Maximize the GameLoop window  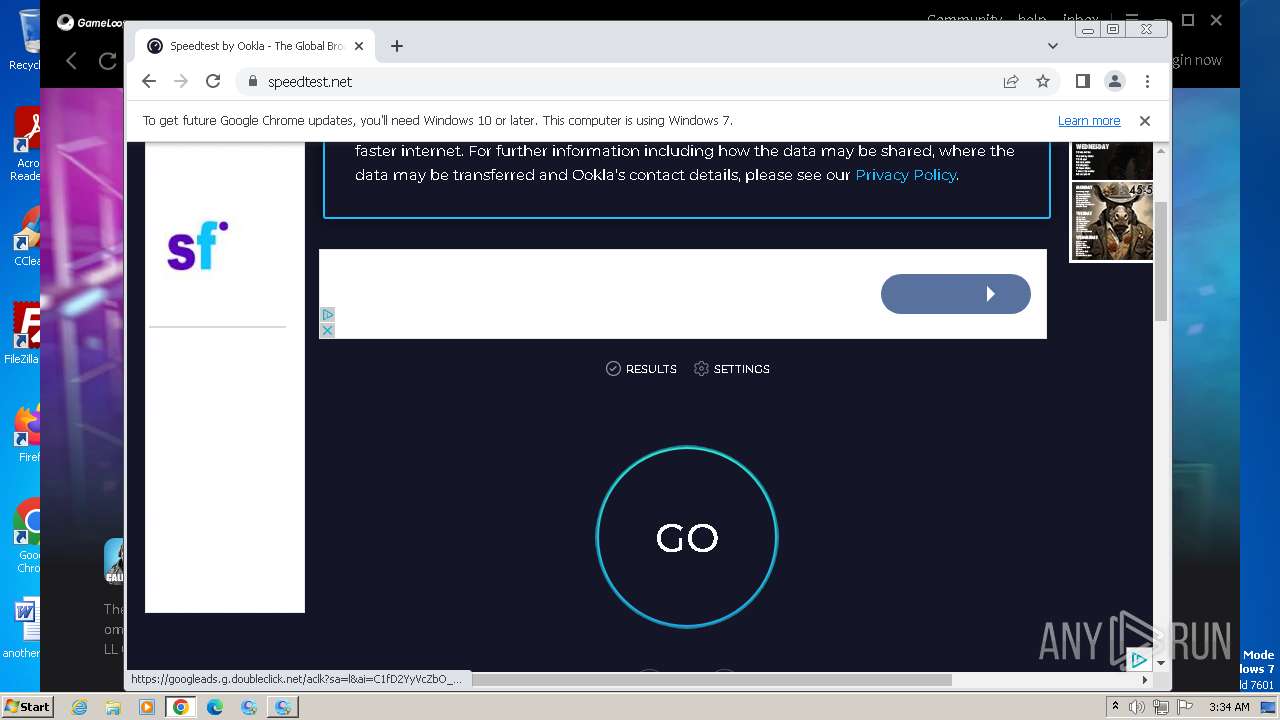(x=1188, y=20)
